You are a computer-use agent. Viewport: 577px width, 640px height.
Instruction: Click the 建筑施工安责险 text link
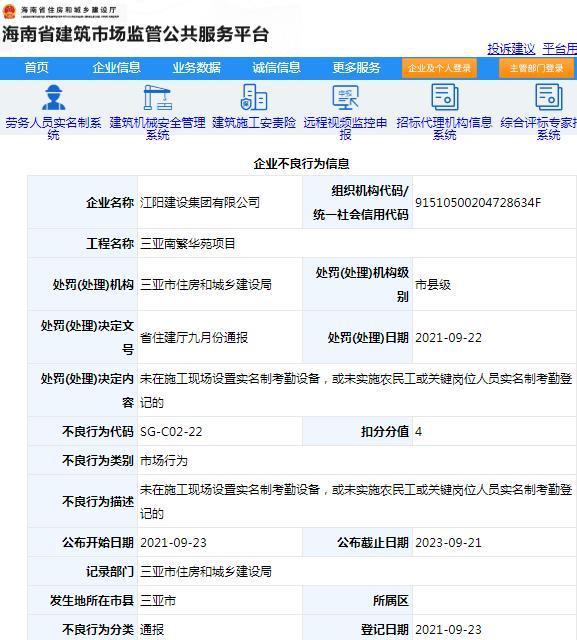pyautogui.click(x=254, y=122)
